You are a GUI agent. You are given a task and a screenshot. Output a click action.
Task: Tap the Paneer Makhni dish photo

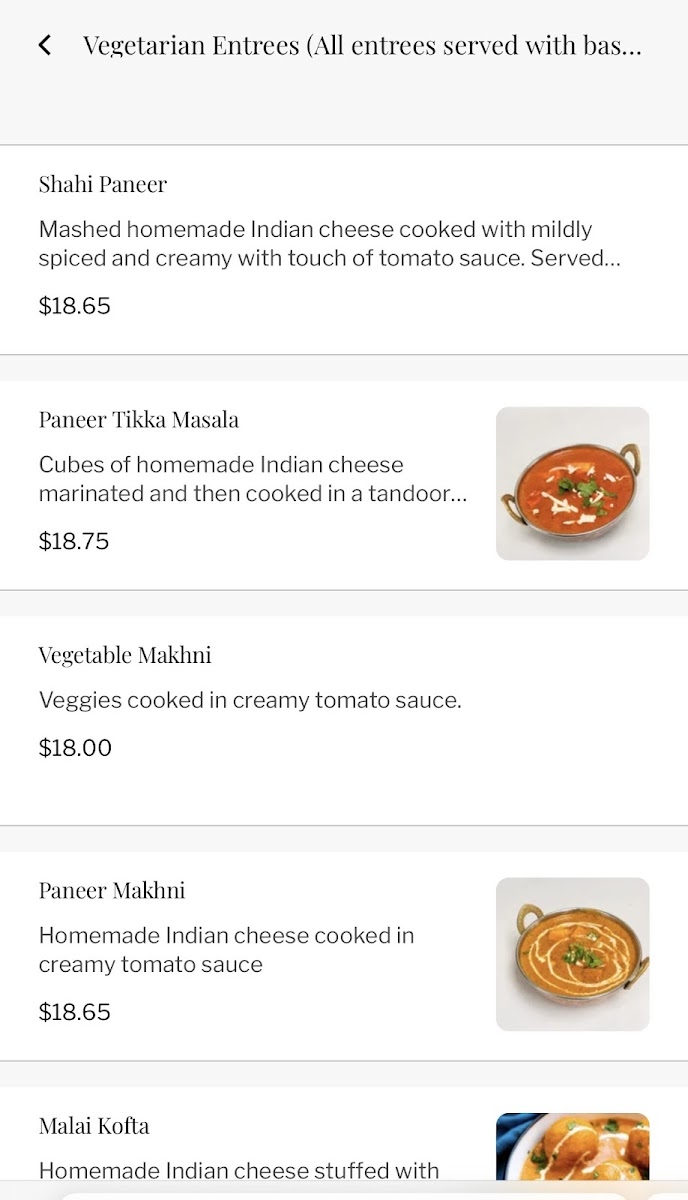(x=571, y=952)
